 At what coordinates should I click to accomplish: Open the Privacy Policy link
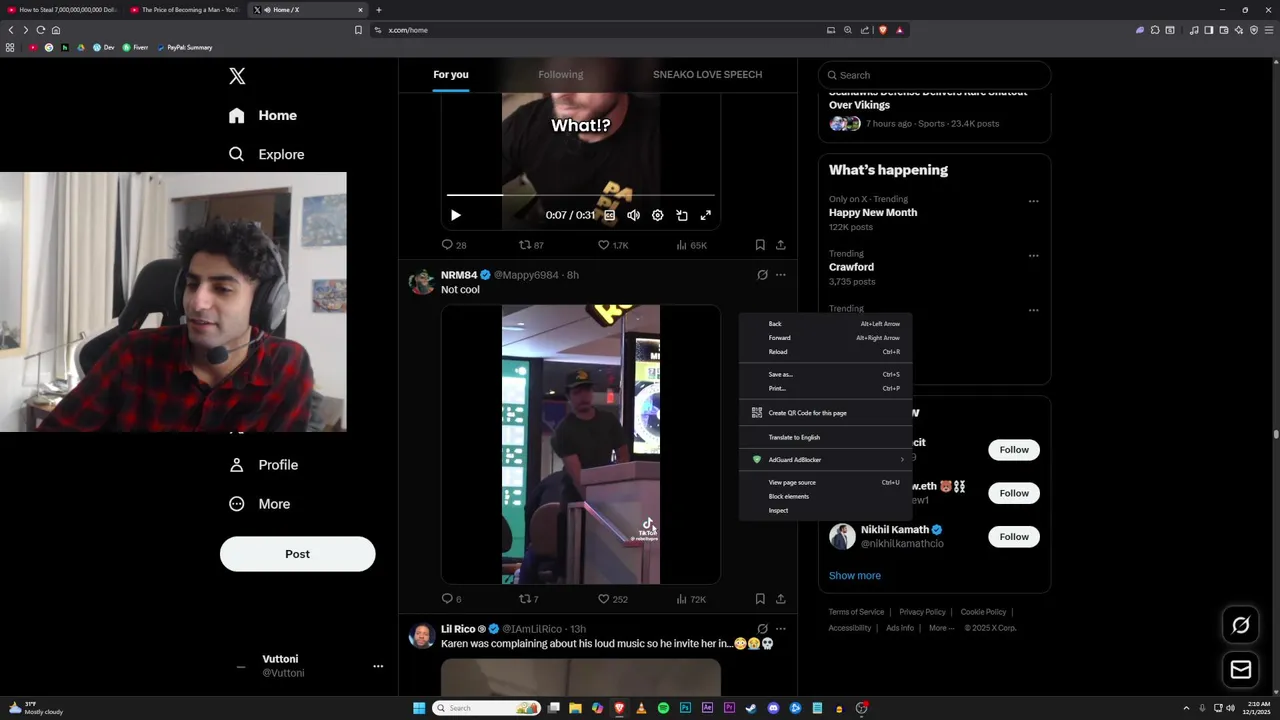pos(922,612)
